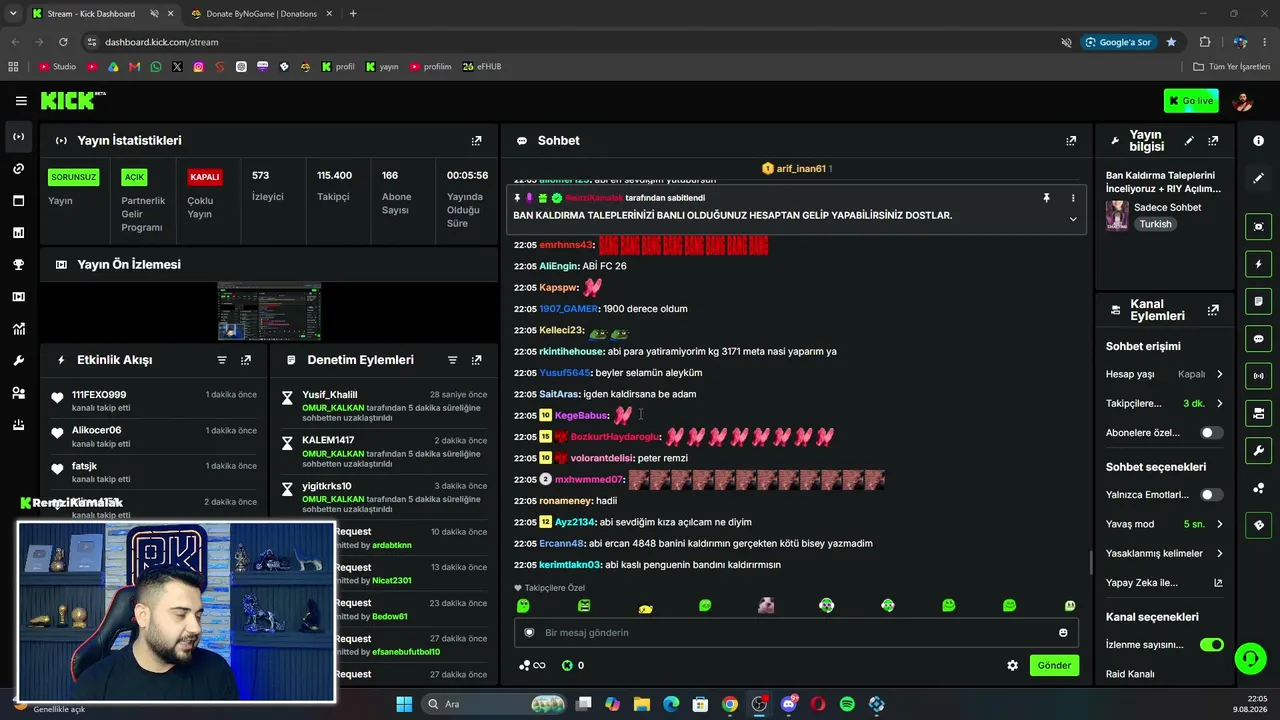Toggle the Yalnızca Emotlar switch
Screen dimensions: 1280x720
coord(1211,495)
